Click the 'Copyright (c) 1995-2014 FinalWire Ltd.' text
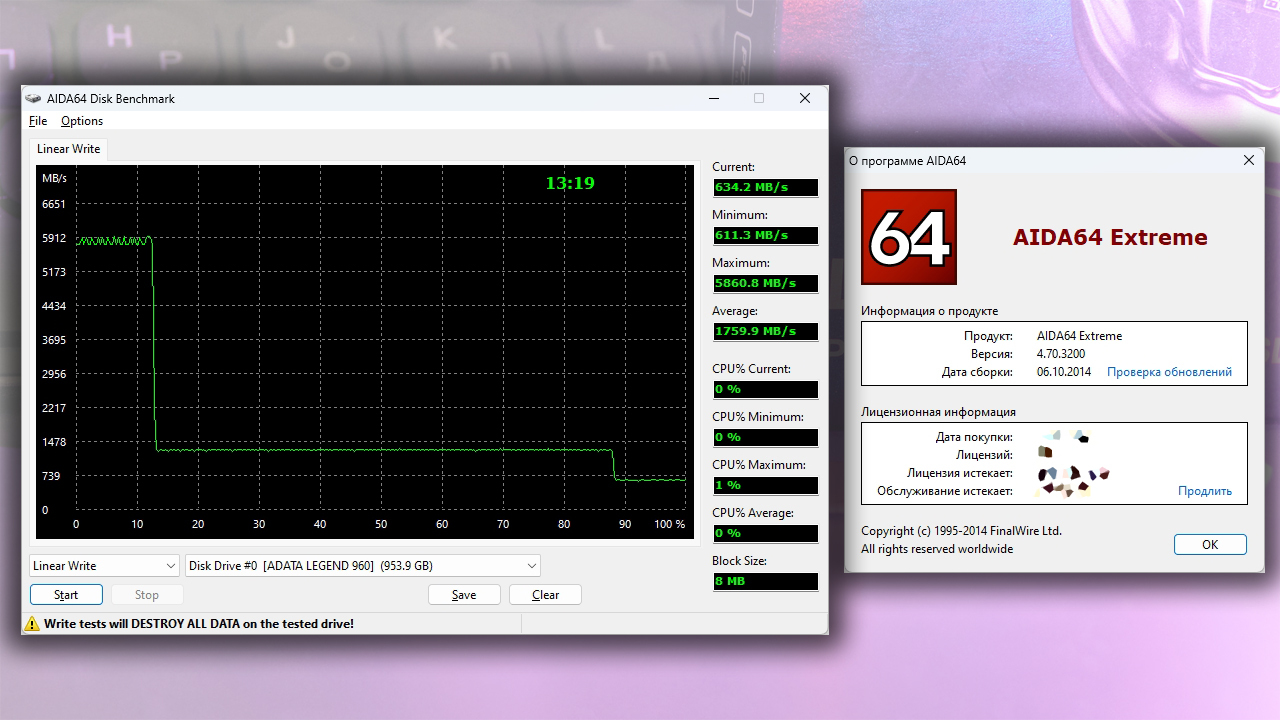 click(x=962, y=531)
